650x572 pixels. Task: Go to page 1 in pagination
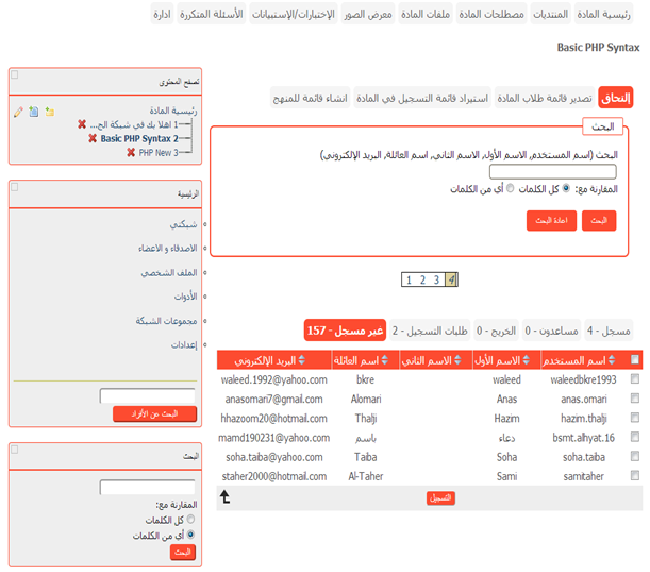coord(409,280)
